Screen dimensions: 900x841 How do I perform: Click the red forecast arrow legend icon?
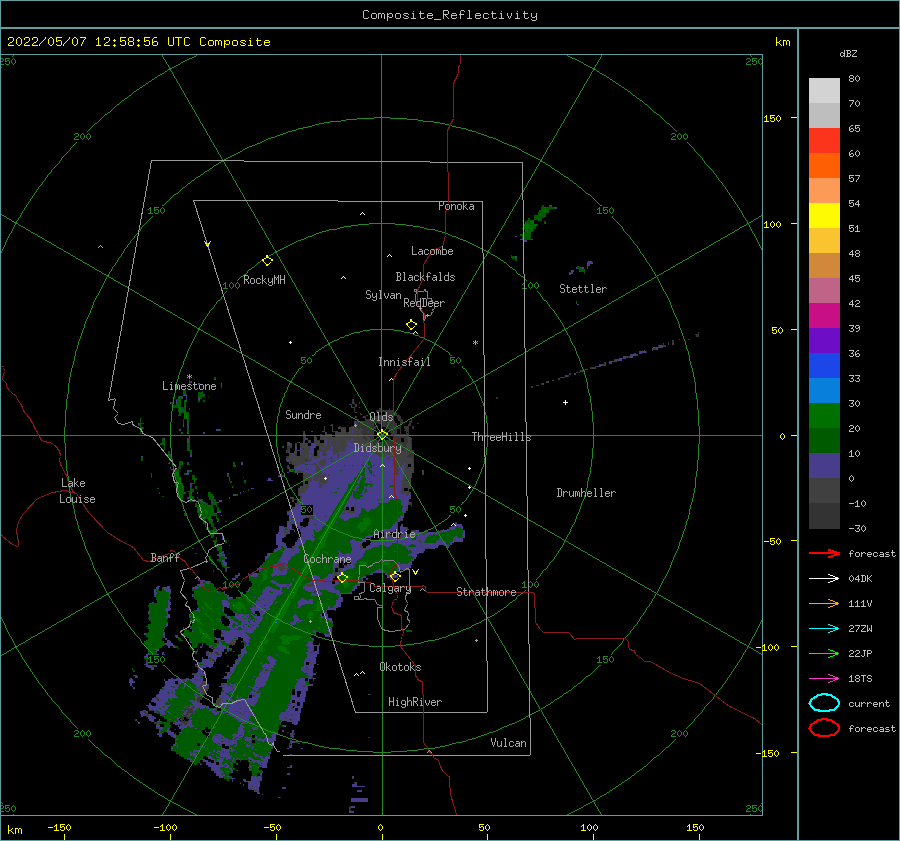click(824, 553)
